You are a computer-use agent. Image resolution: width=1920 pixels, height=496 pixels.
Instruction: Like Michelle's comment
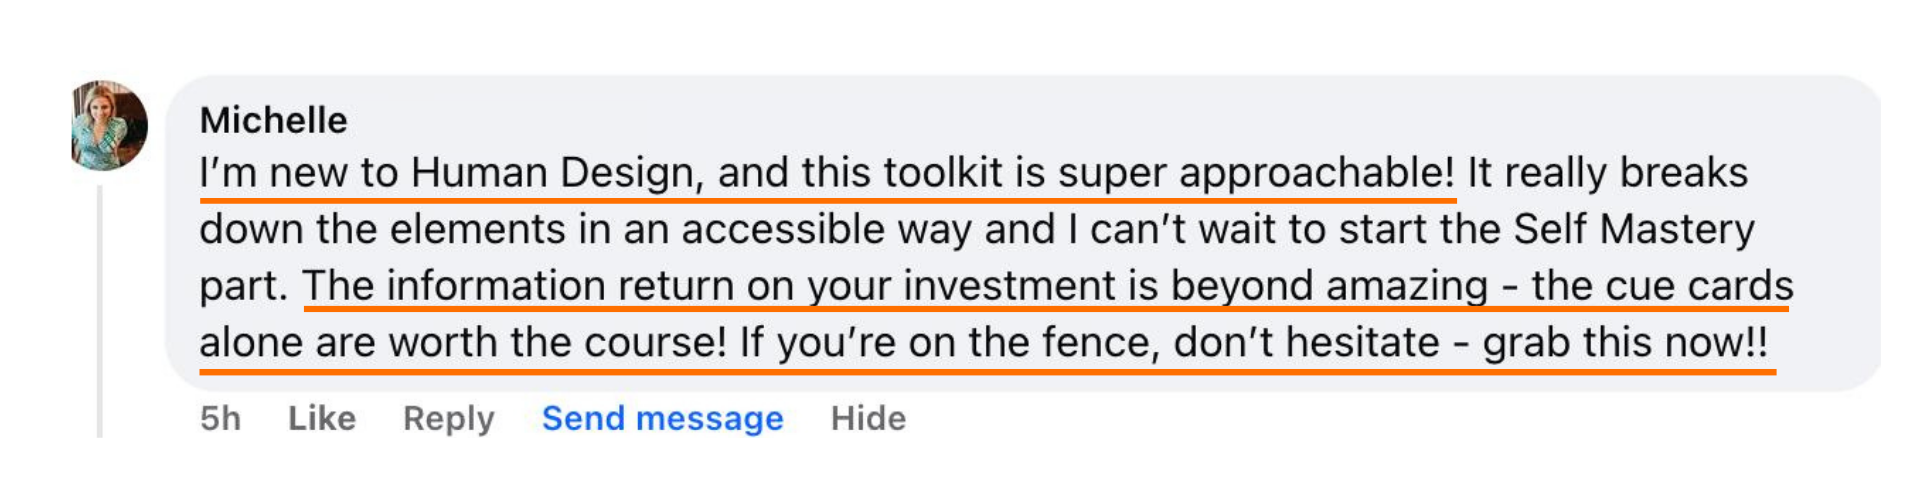[x=321, y=418]
